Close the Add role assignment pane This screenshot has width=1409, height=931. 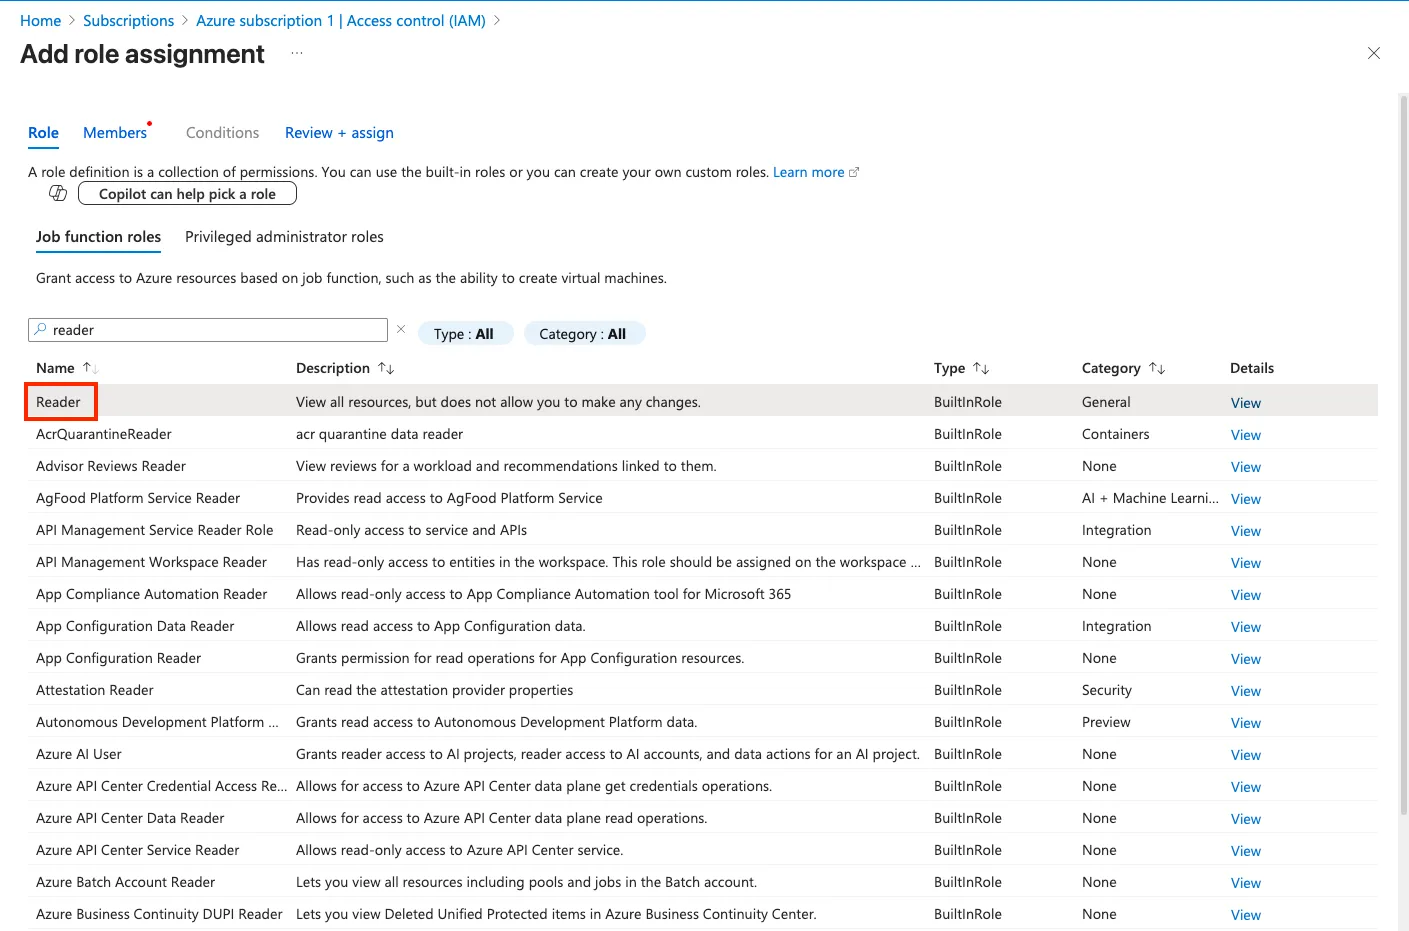coord(1373,53)
